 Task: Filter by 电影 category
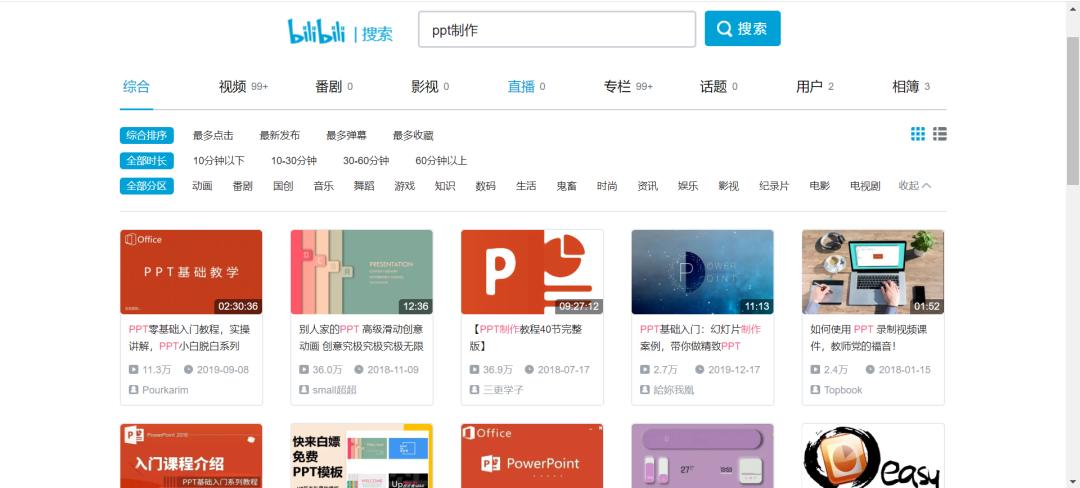tap(820, 186)
